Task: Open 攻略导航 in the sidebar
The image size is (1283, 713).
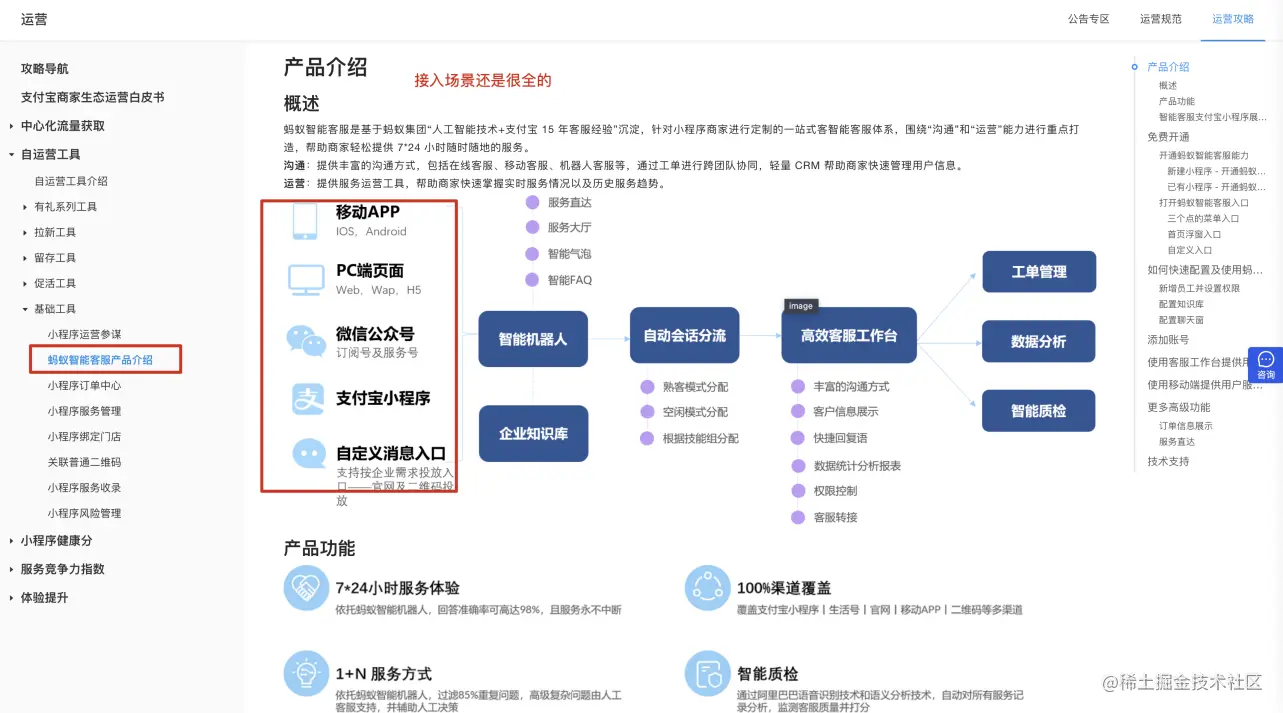Action: point(45,69)
